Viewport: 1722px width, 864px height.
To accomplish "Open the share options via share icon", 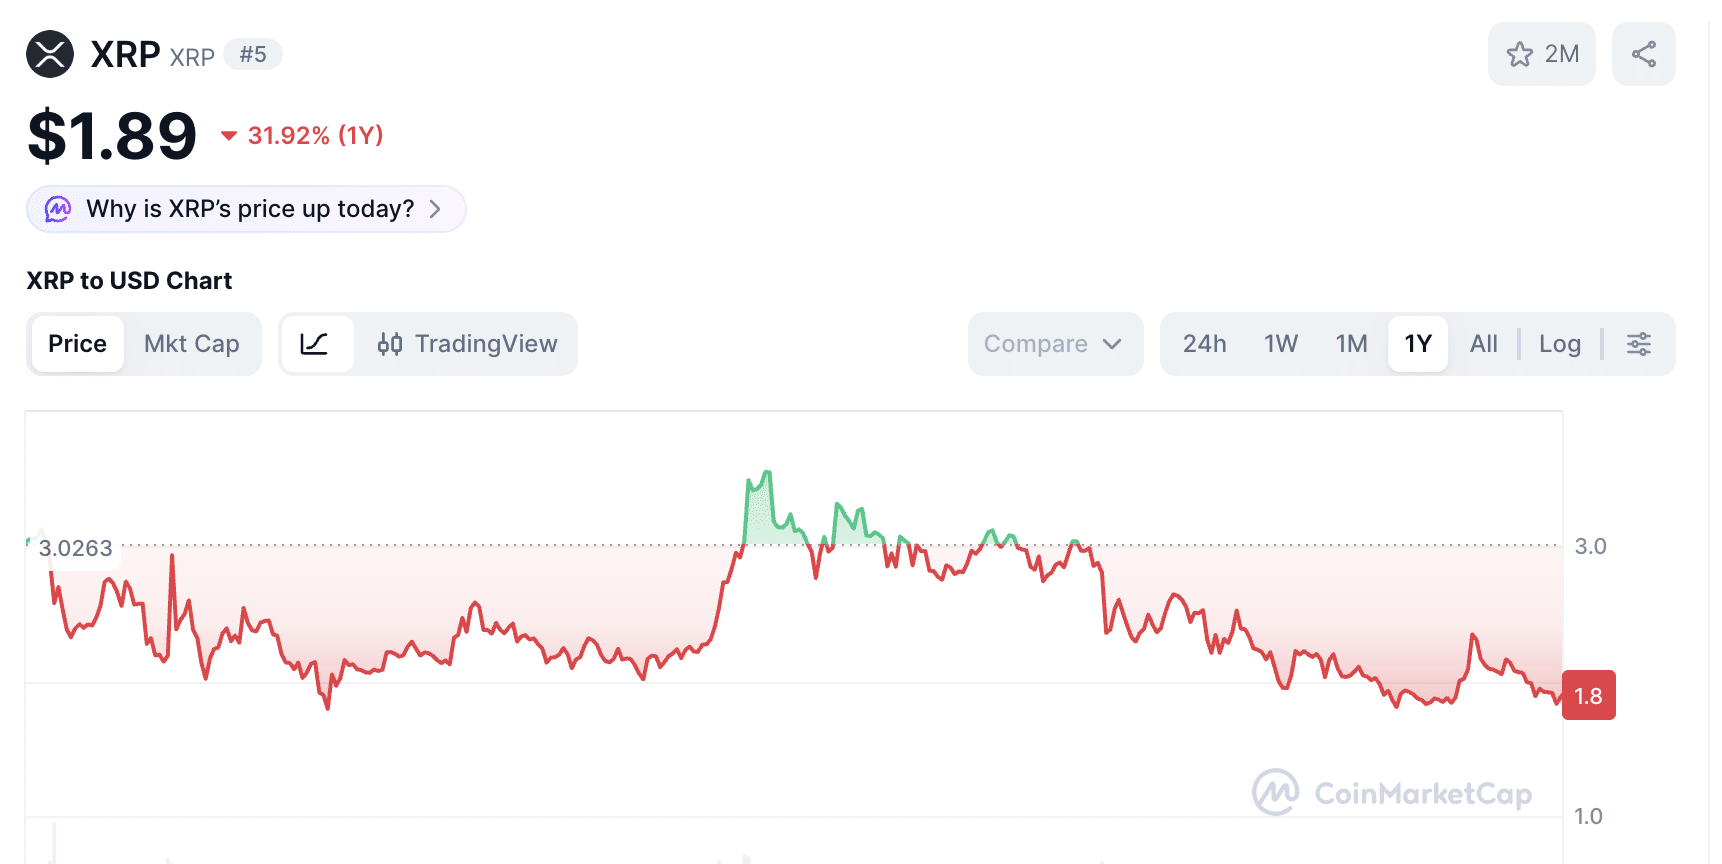I will click(x=1643, y=54).
